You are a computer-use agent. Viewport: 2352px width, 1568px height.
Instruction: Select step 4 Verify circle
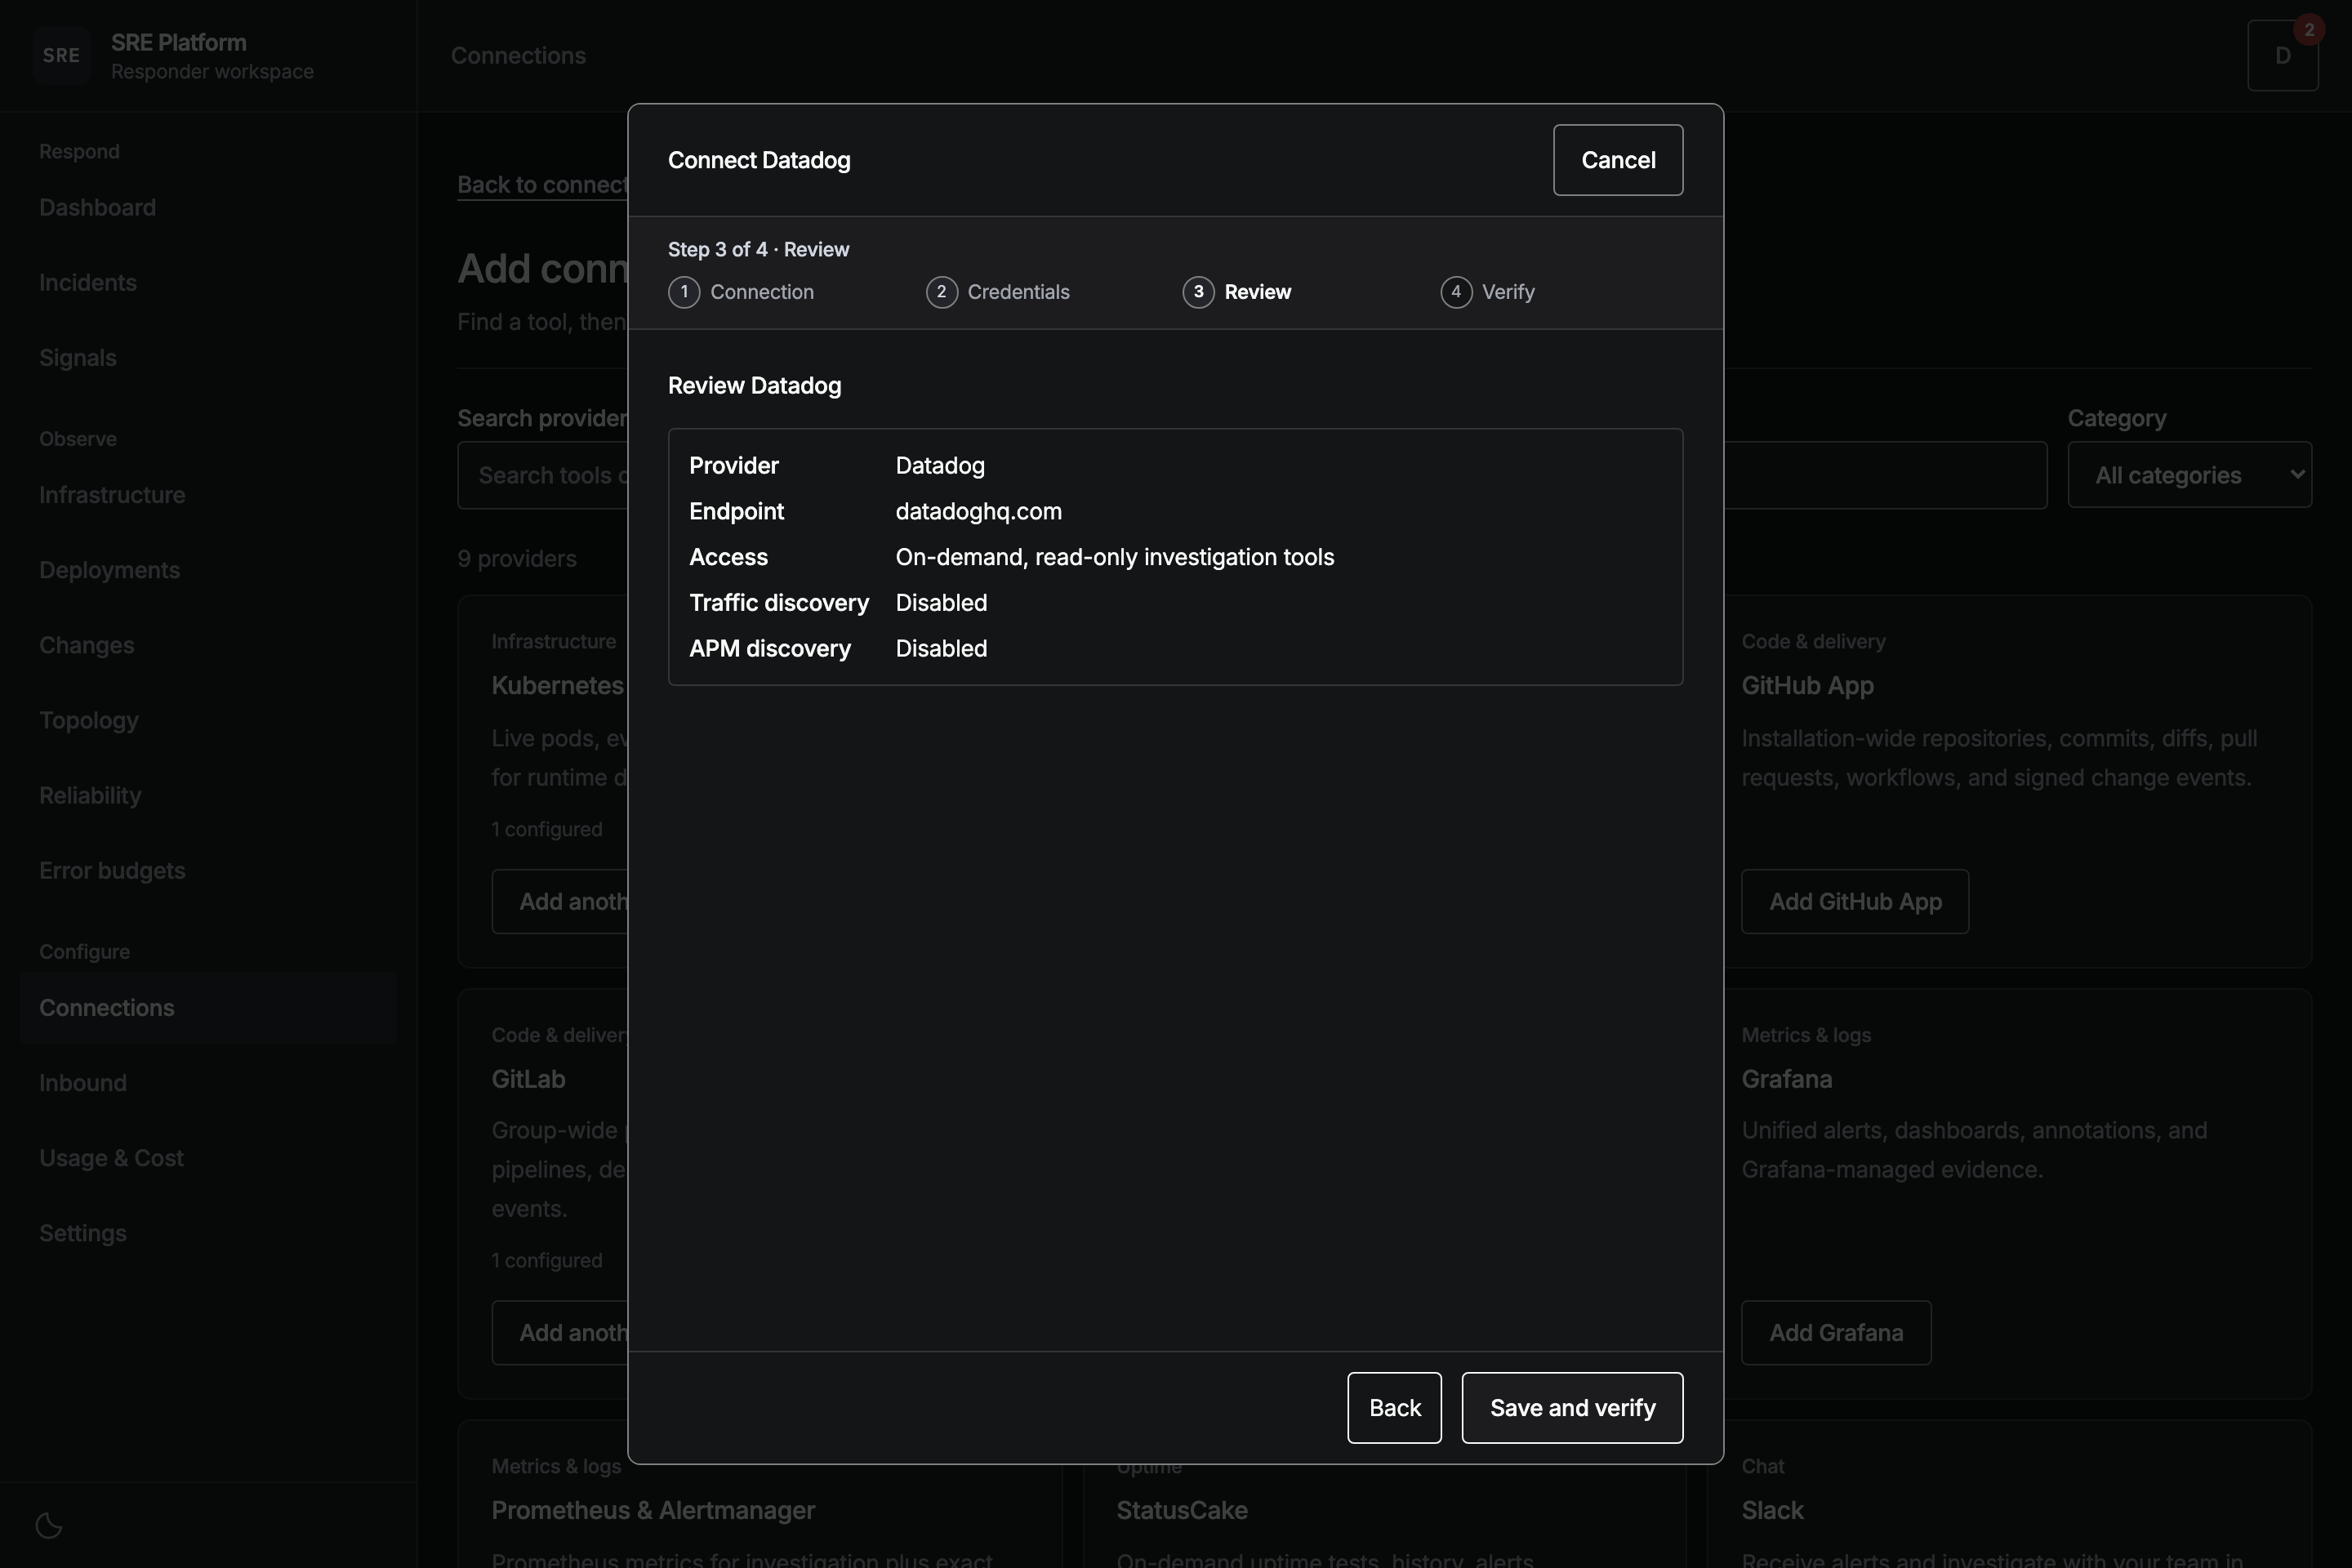tap(1456, 292)
